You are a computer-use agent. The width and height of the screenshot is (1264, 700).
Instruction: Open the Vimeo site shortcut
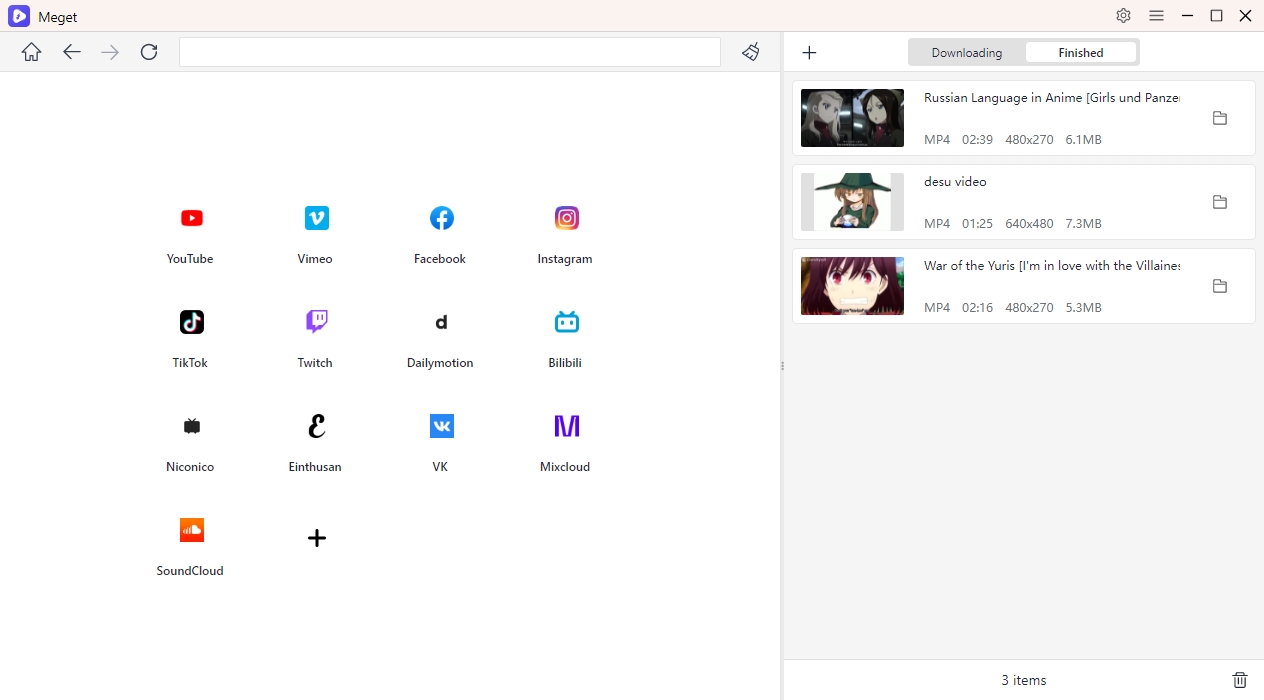coord(316,218)
